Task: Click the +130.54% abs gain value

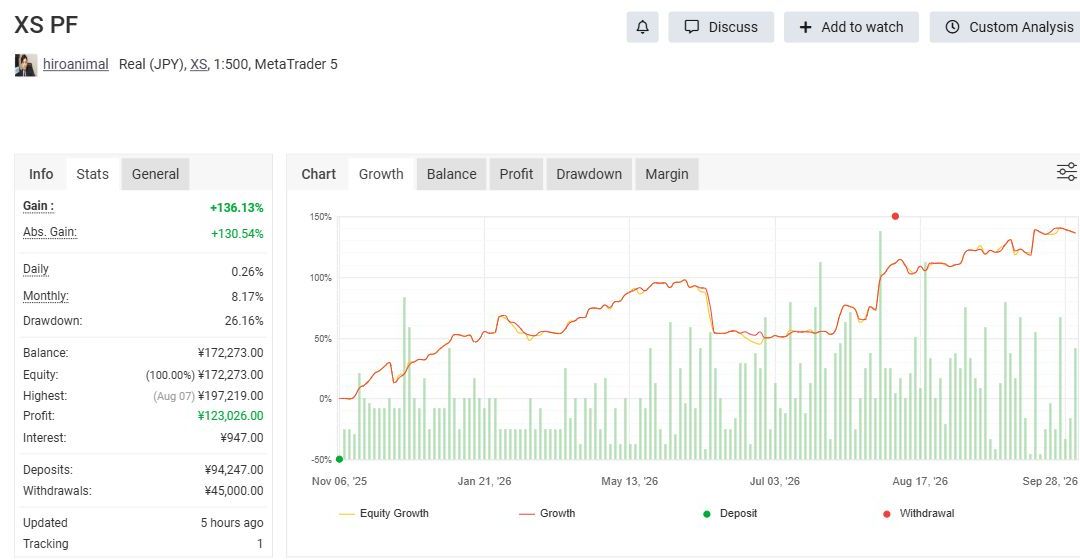Action: click(237, 234)
